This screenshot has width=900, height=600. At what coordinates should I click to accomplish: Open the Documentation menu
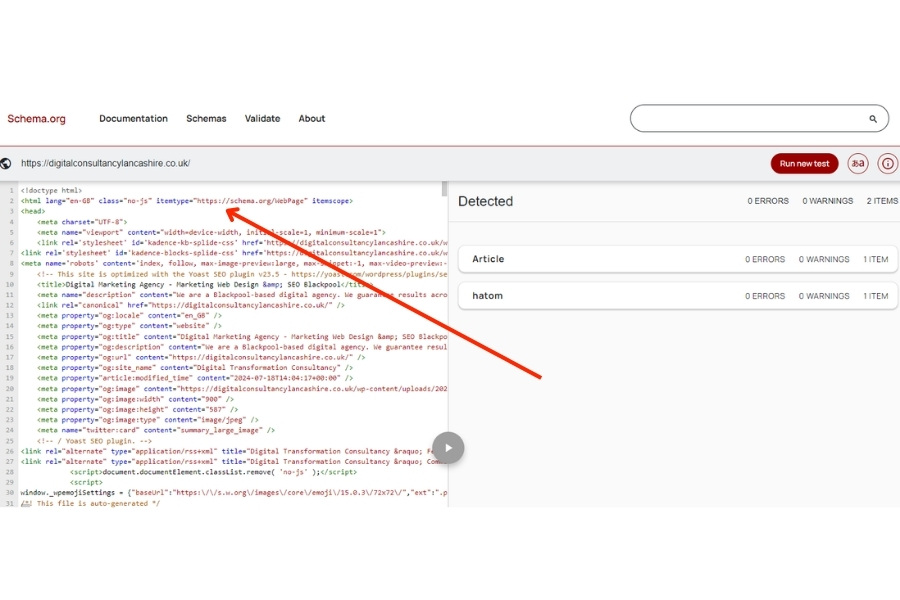coord(133,118)
